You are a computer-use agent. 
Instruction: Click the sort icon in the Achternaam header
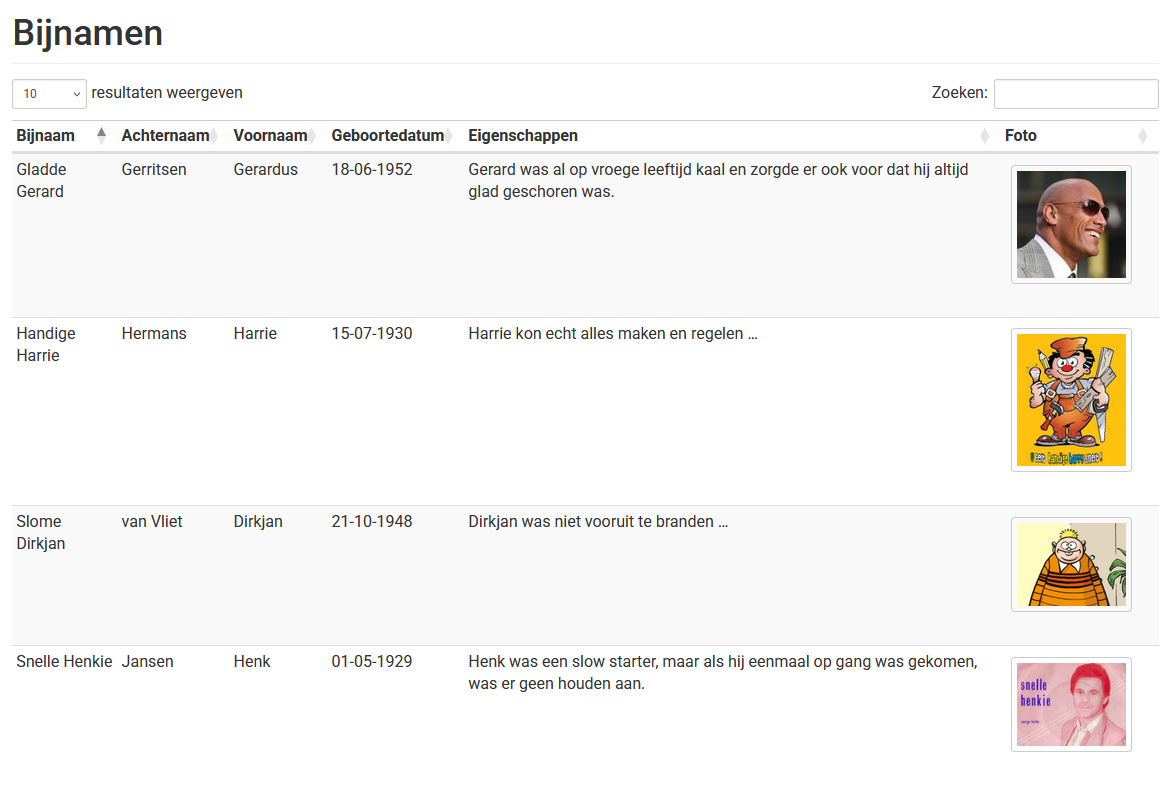pos(214,136)
